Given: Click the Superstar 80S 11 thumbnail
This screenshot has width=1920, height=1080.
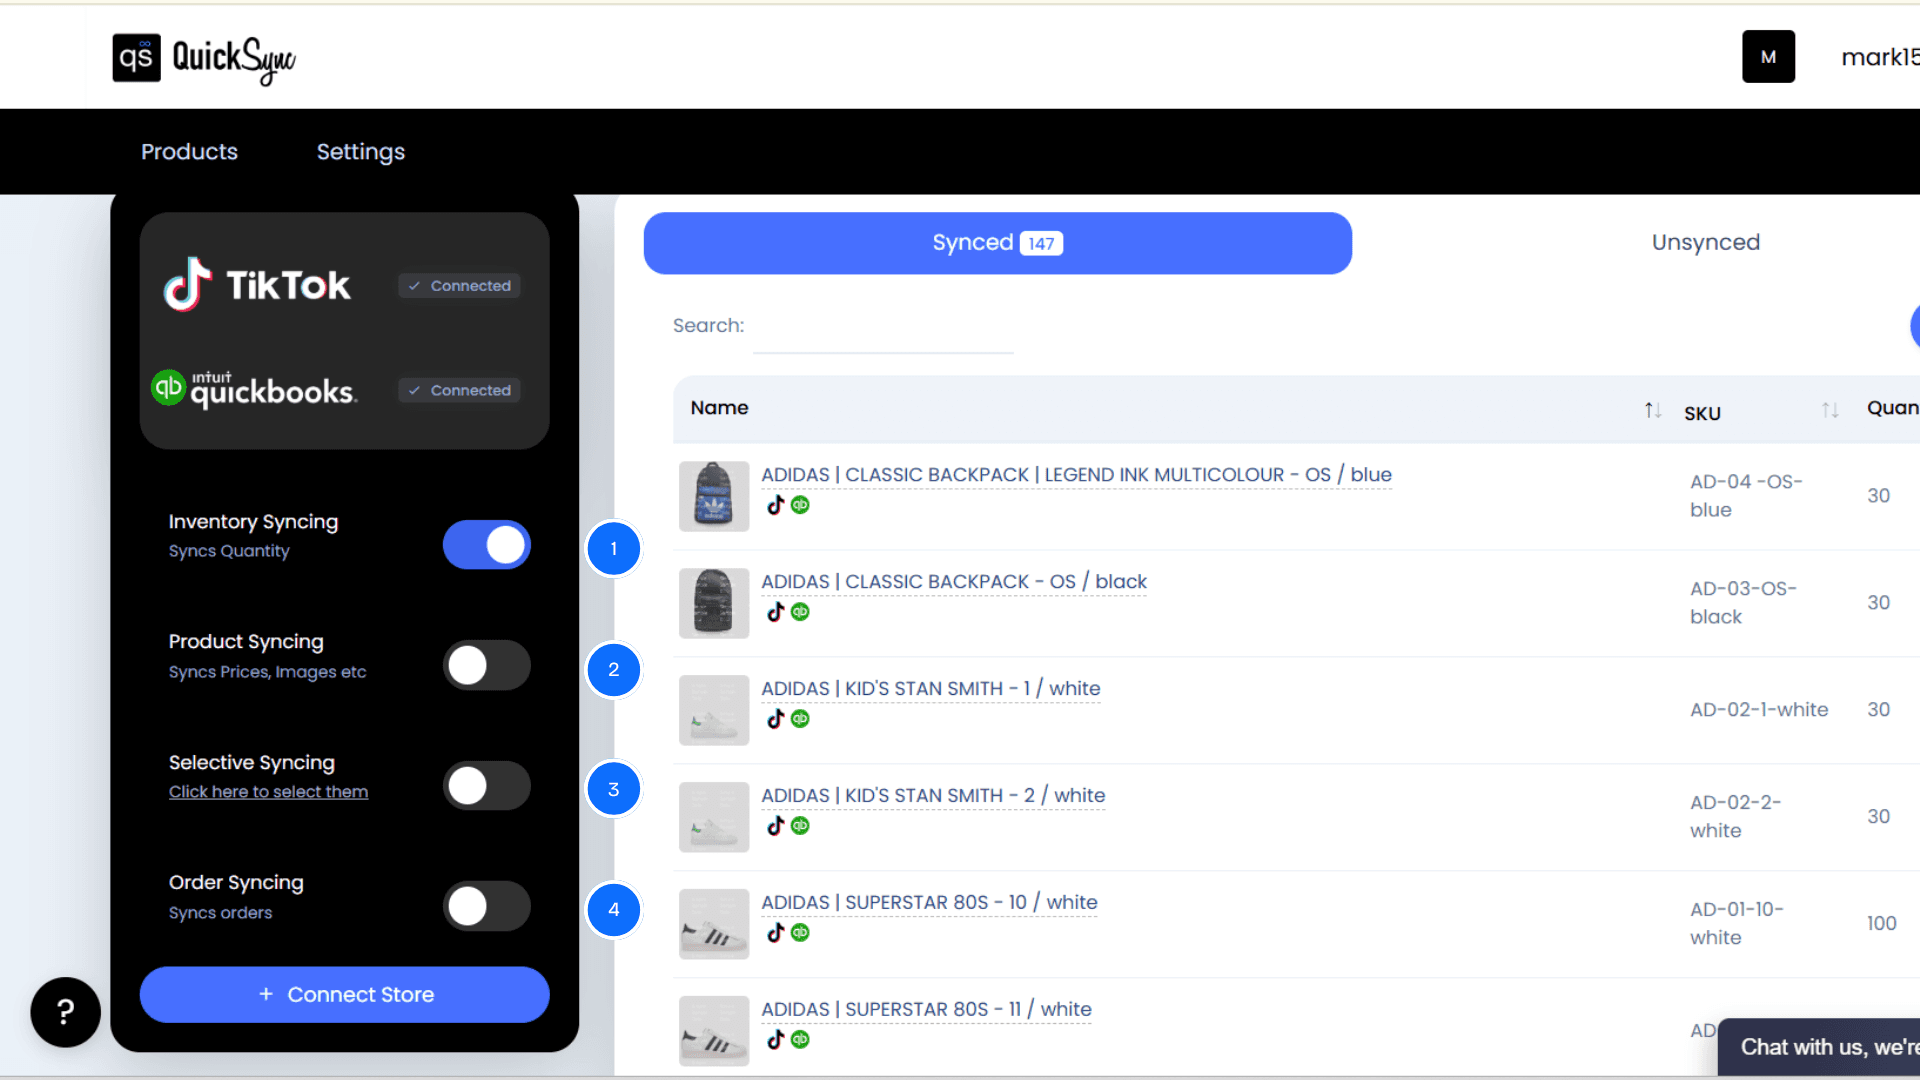Looking at the screenshot, I should 714,1031.
